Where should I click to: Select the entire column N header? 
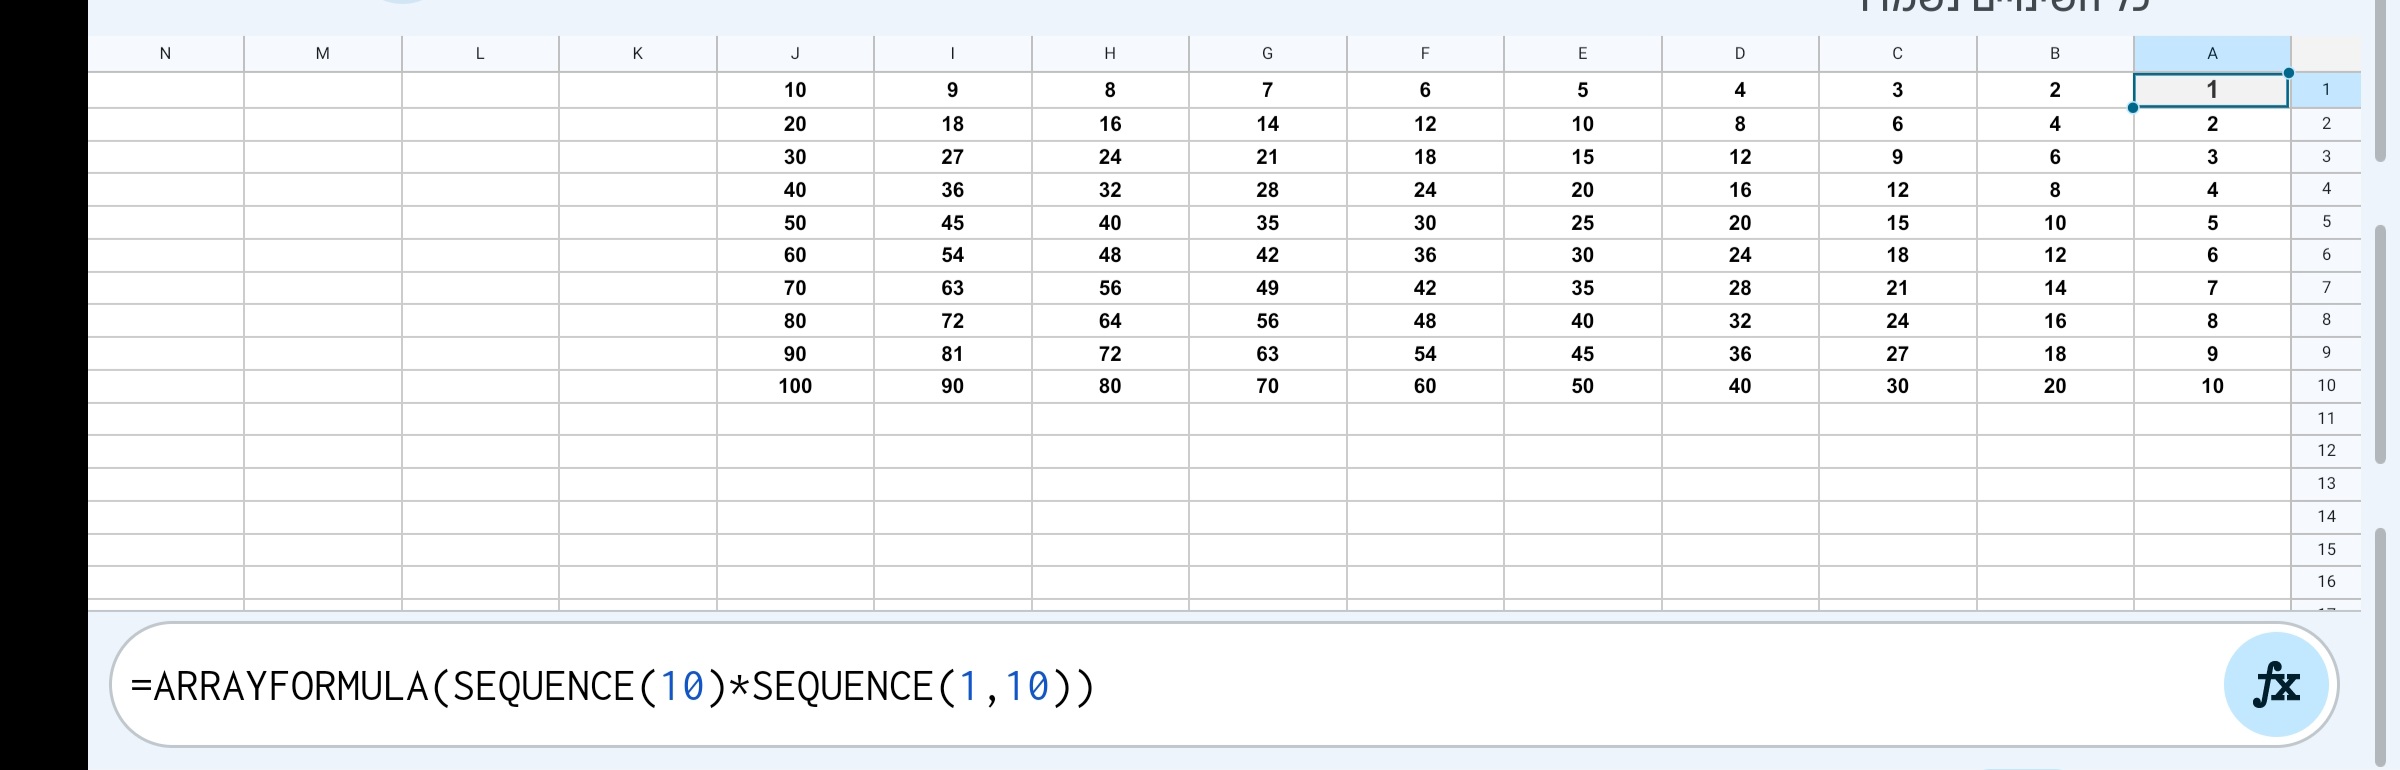pos(165,53)
